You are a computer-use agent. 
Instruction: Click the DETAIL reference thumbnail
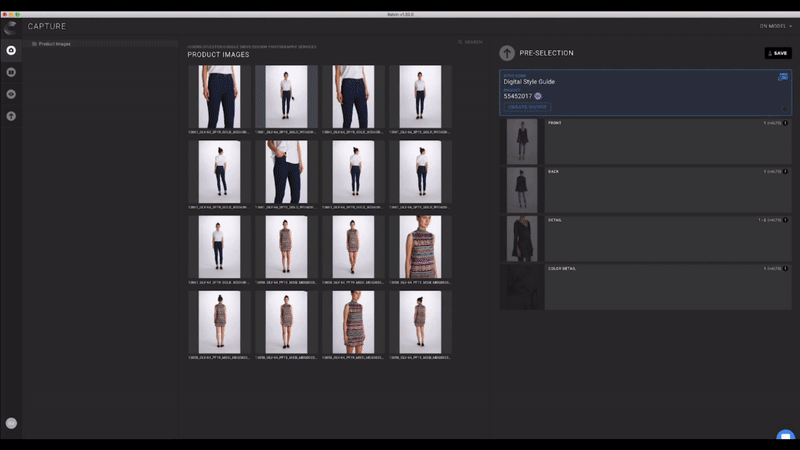[521, 238]
